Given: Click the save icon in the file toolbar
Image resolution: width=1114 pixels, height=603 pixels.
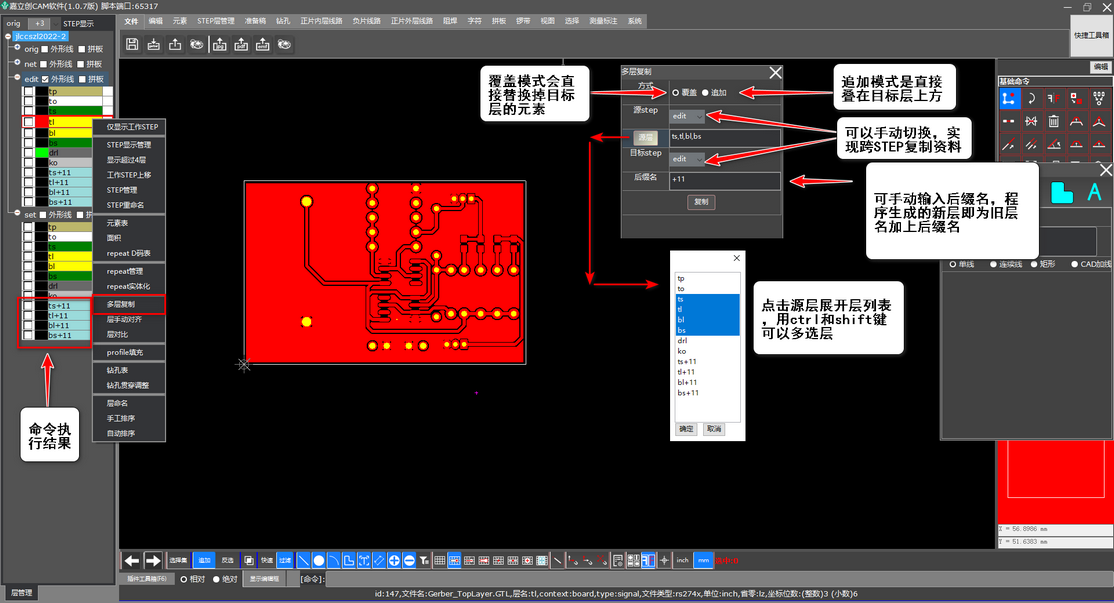Looking at the screenshot, I should click(x=132, y=45).
